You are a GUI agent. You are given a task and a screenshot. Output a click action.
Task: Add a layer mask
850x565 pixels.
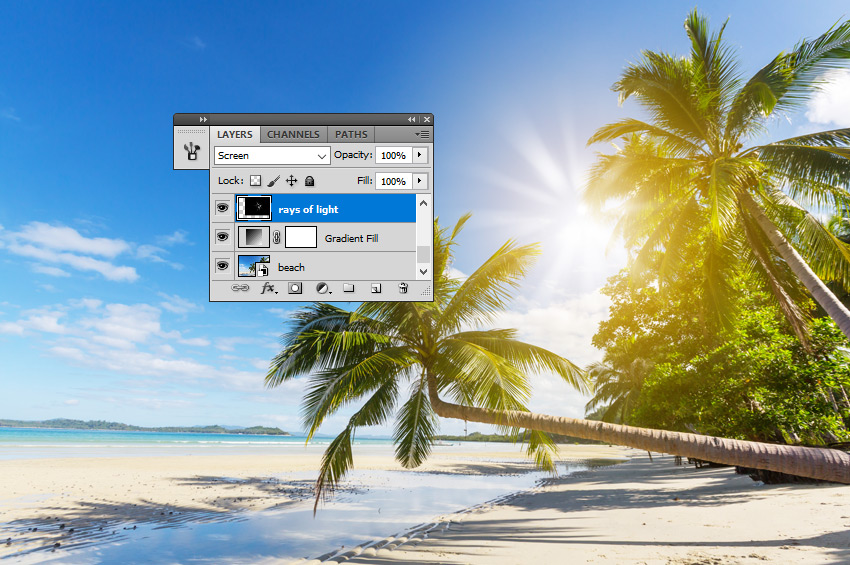coord(295,288)
